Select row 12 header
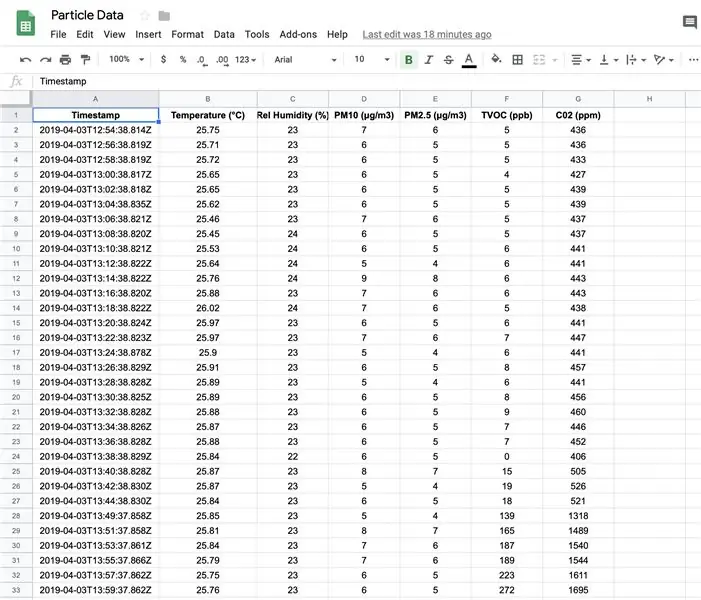The height and width of the screenshot is (600, 701). coord(16,279)
